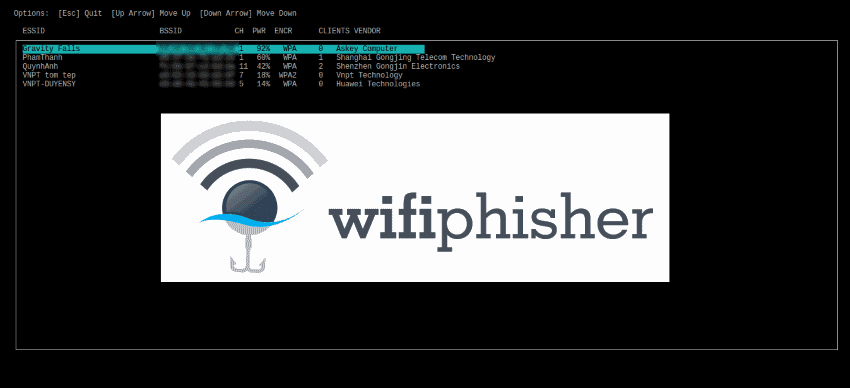Click the ESSID column header
Screen dimensions: 850x388
pos(33,31)
